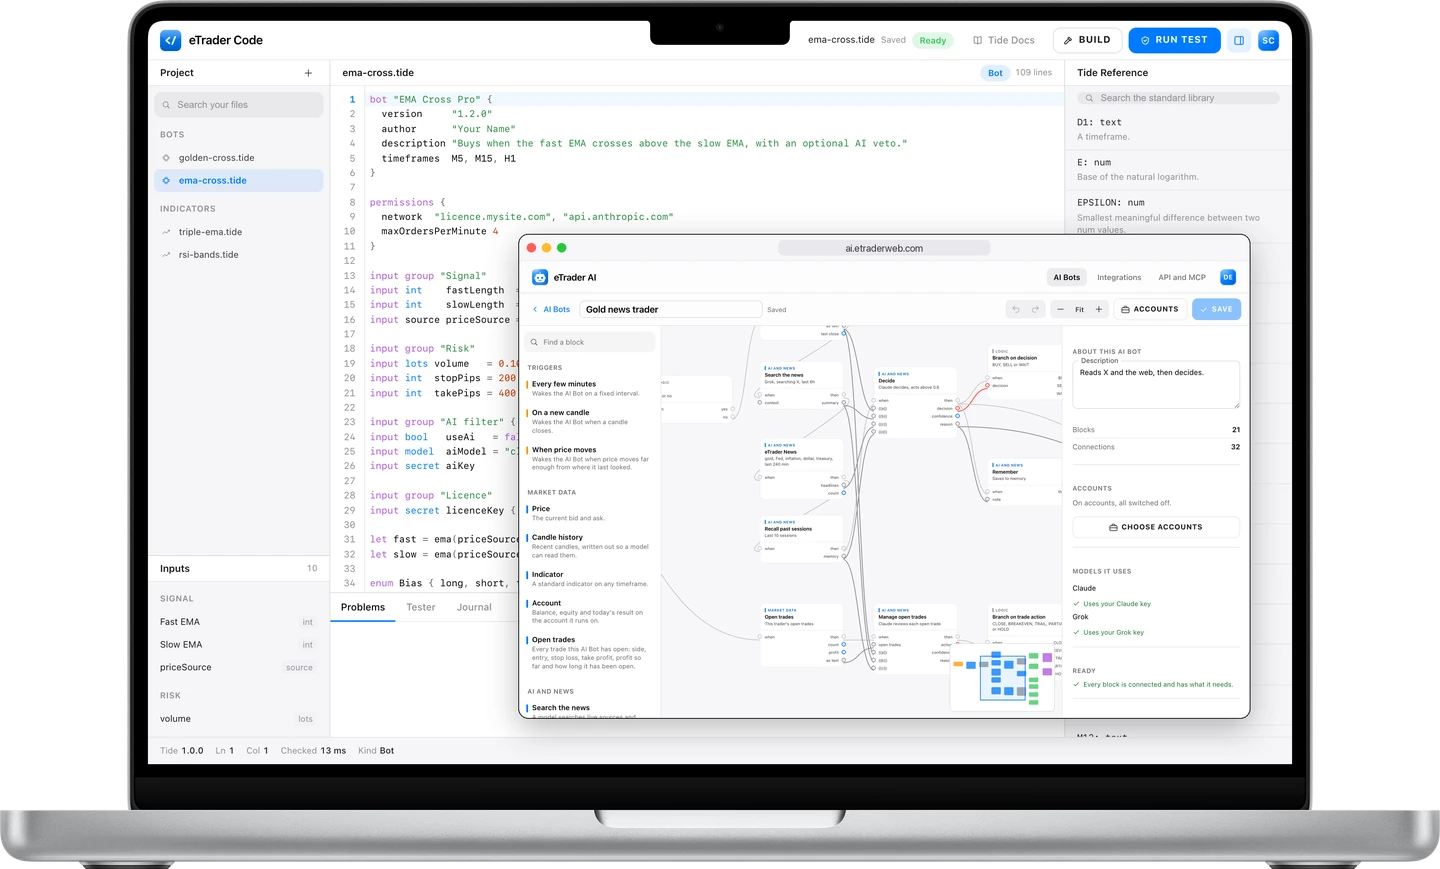This screenshot has width=1440, height=869.
Task: Click the eTrader AI robot logo
Action: [540, 277]
